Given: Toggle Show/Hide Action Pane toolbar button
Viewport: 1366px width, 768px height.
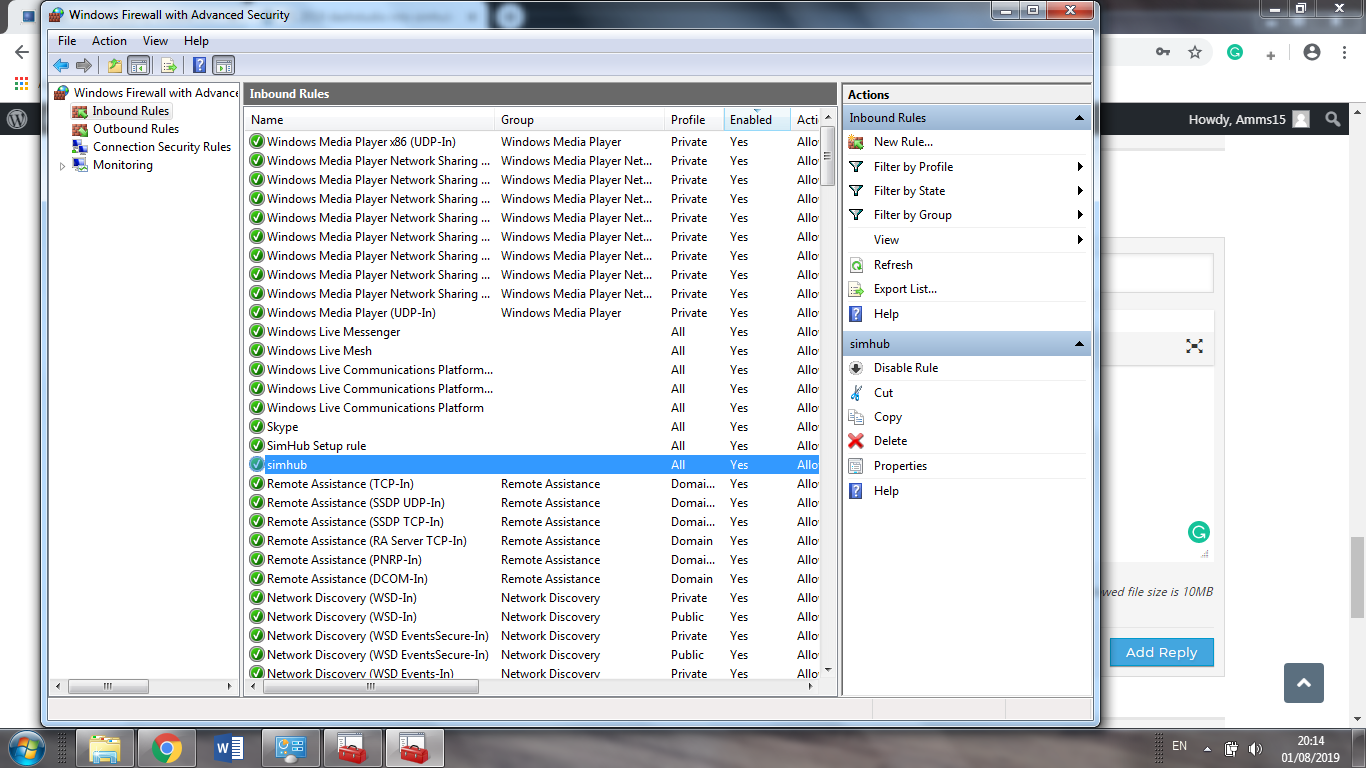Looking at the screenshot, I should pos(223,66).
